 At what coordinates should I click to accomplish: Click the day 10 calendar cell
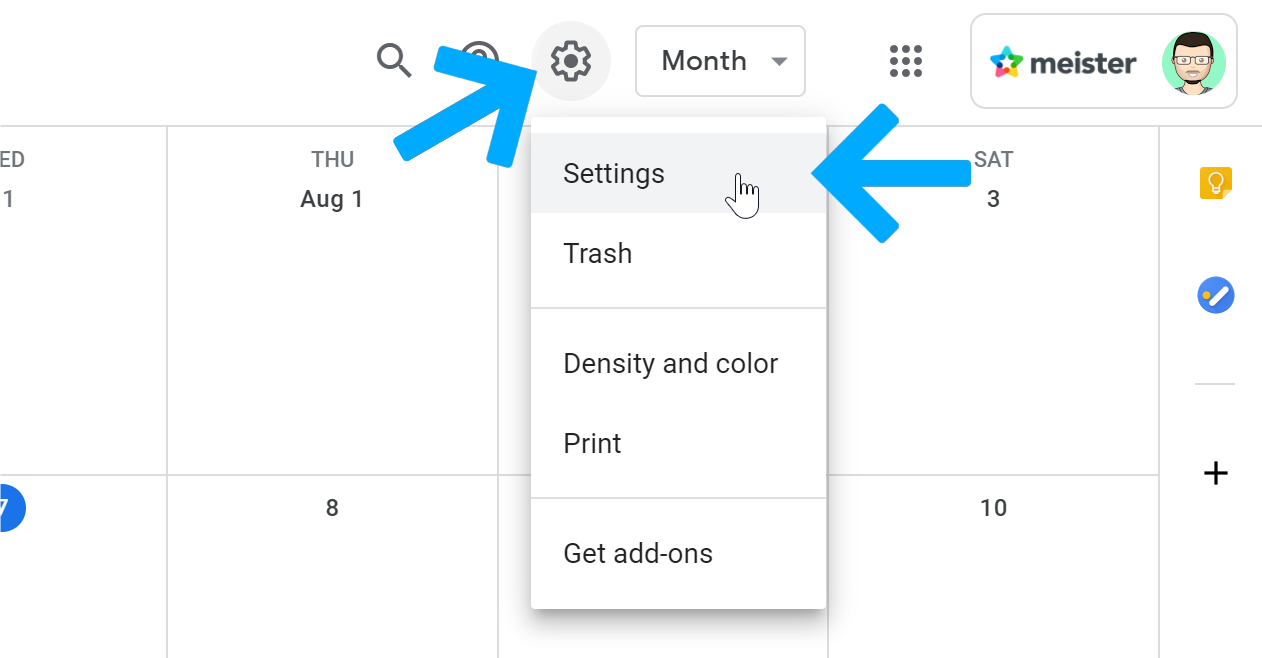pyautogui.click(x=993, y=507)
